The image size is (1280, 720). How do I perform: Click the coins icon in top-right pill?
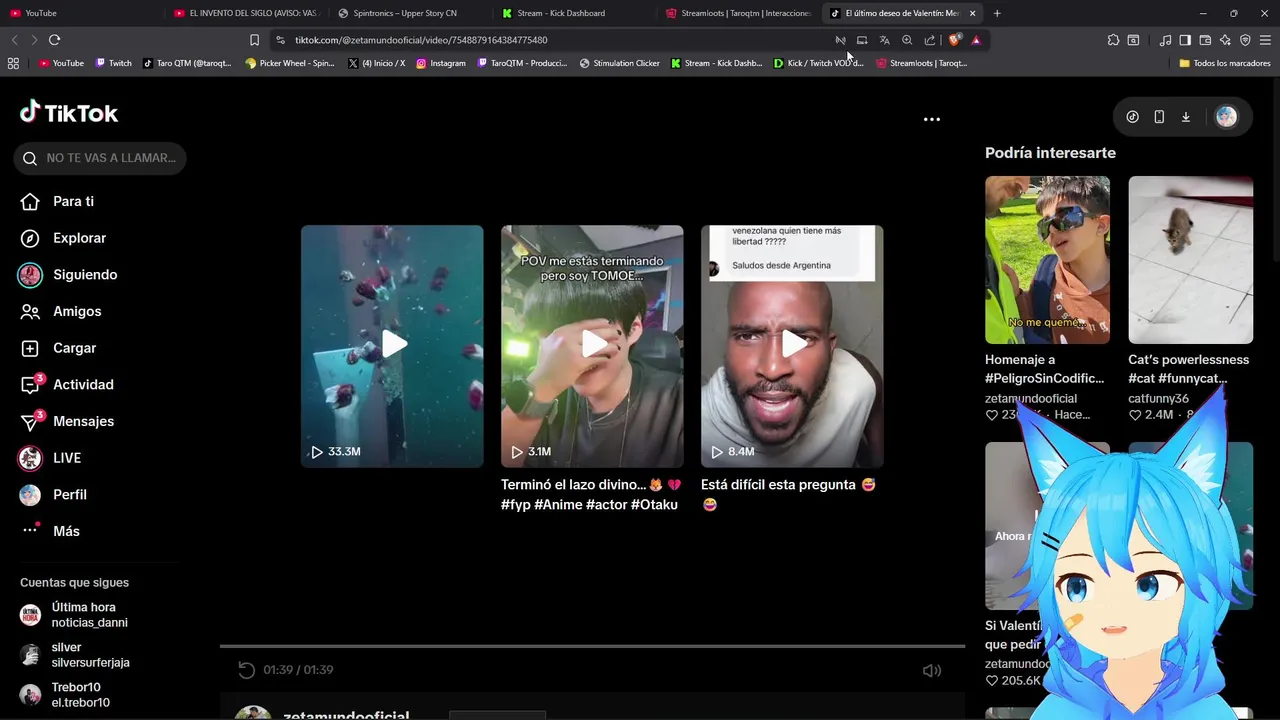click(1132, 117)
